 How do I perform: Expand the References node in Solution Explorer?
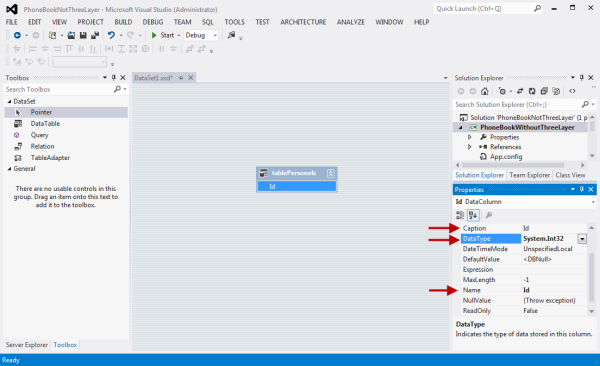tap(470, 147)
